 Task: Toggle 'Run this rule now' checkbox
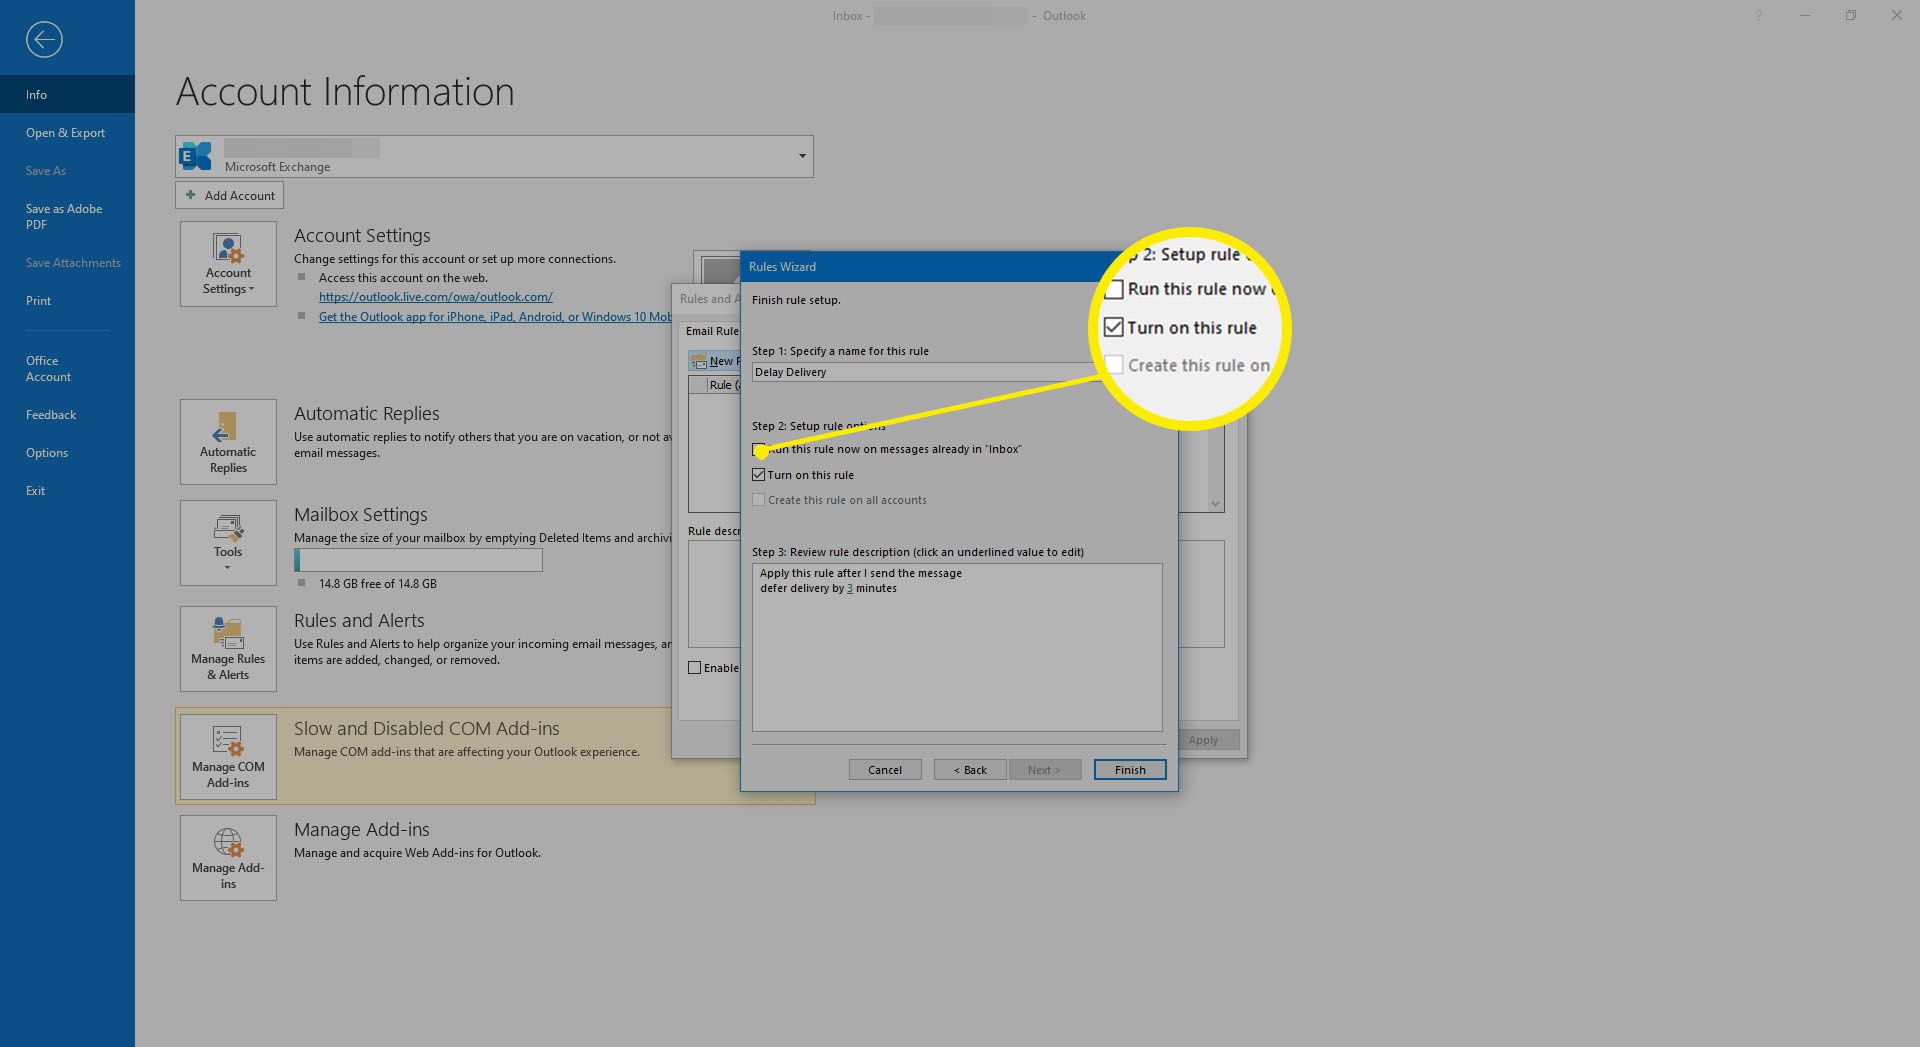pos(759,450)
